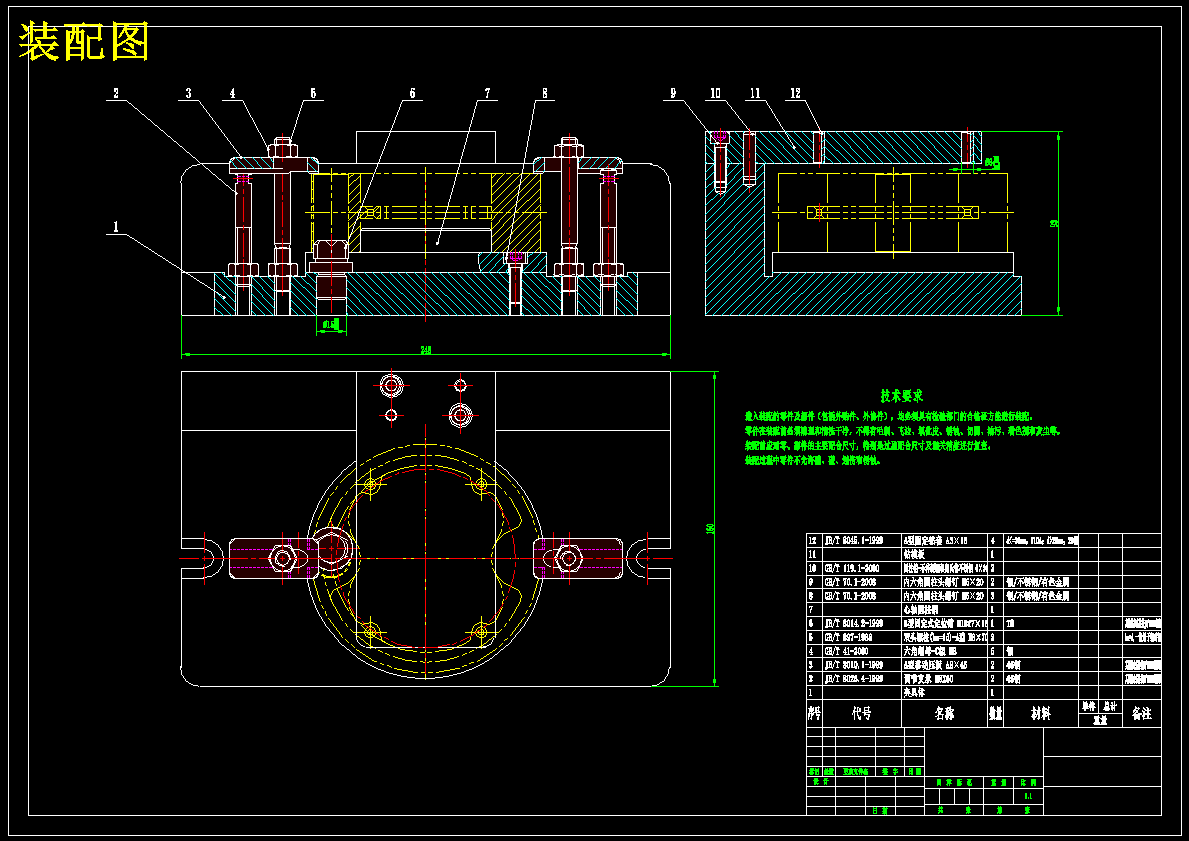Screen dimensions: 1189x841
Task: Click the 代号 header in parts list
Action: pos(861,714)
